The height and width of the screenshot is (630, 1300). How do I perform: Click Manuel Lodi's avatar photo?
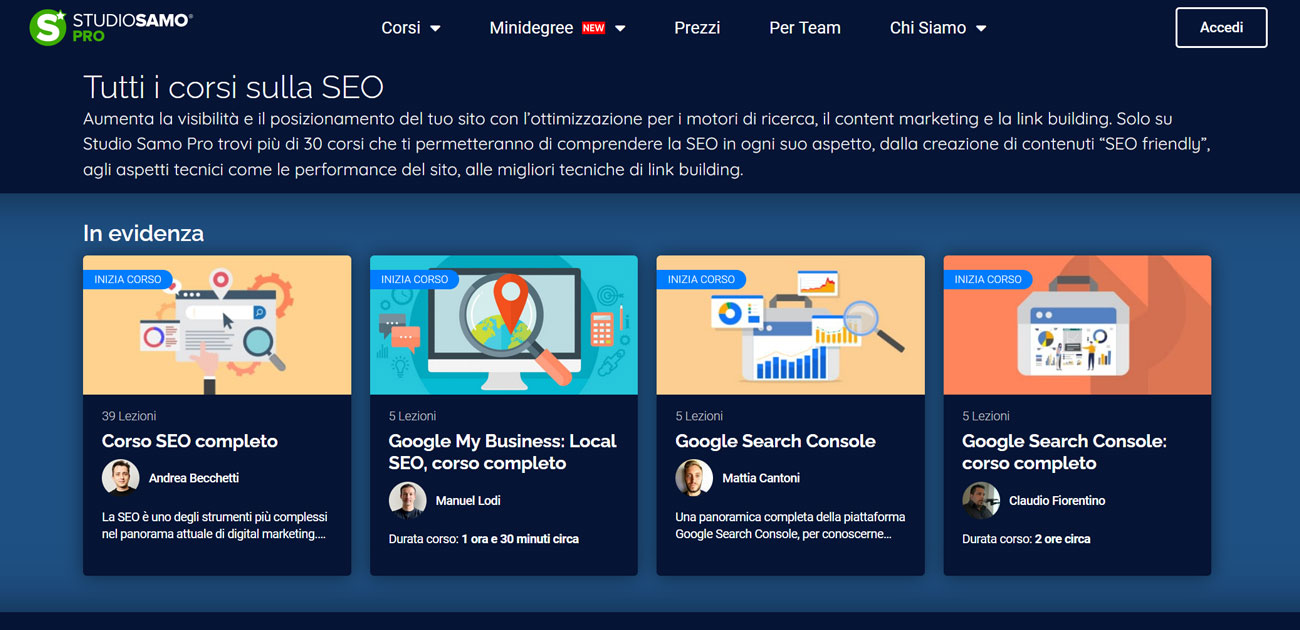tap(407, 500)
